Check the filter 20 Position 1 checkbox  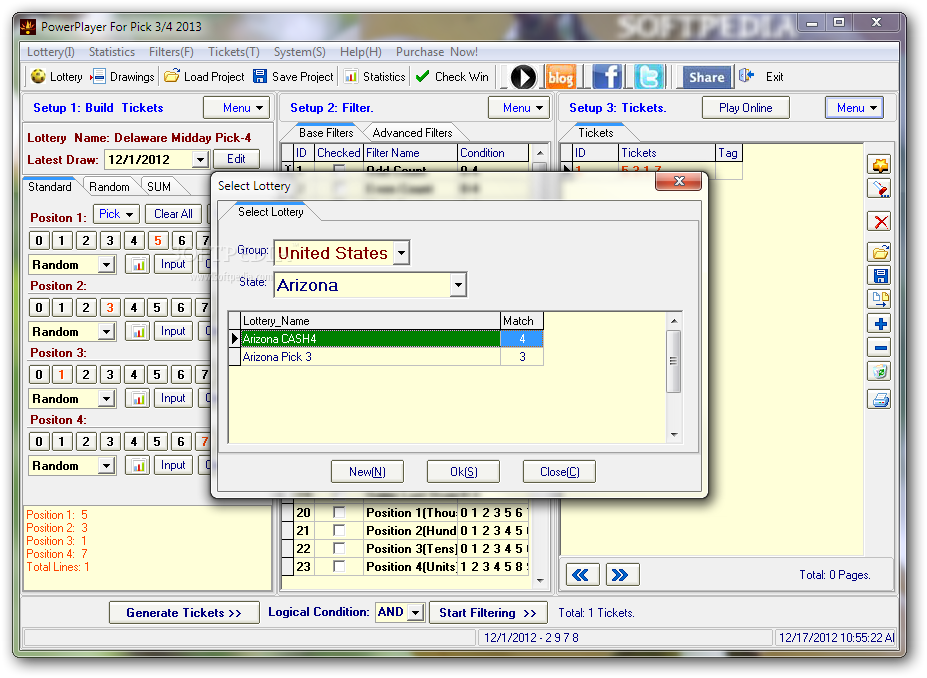(x=339, y=512)
